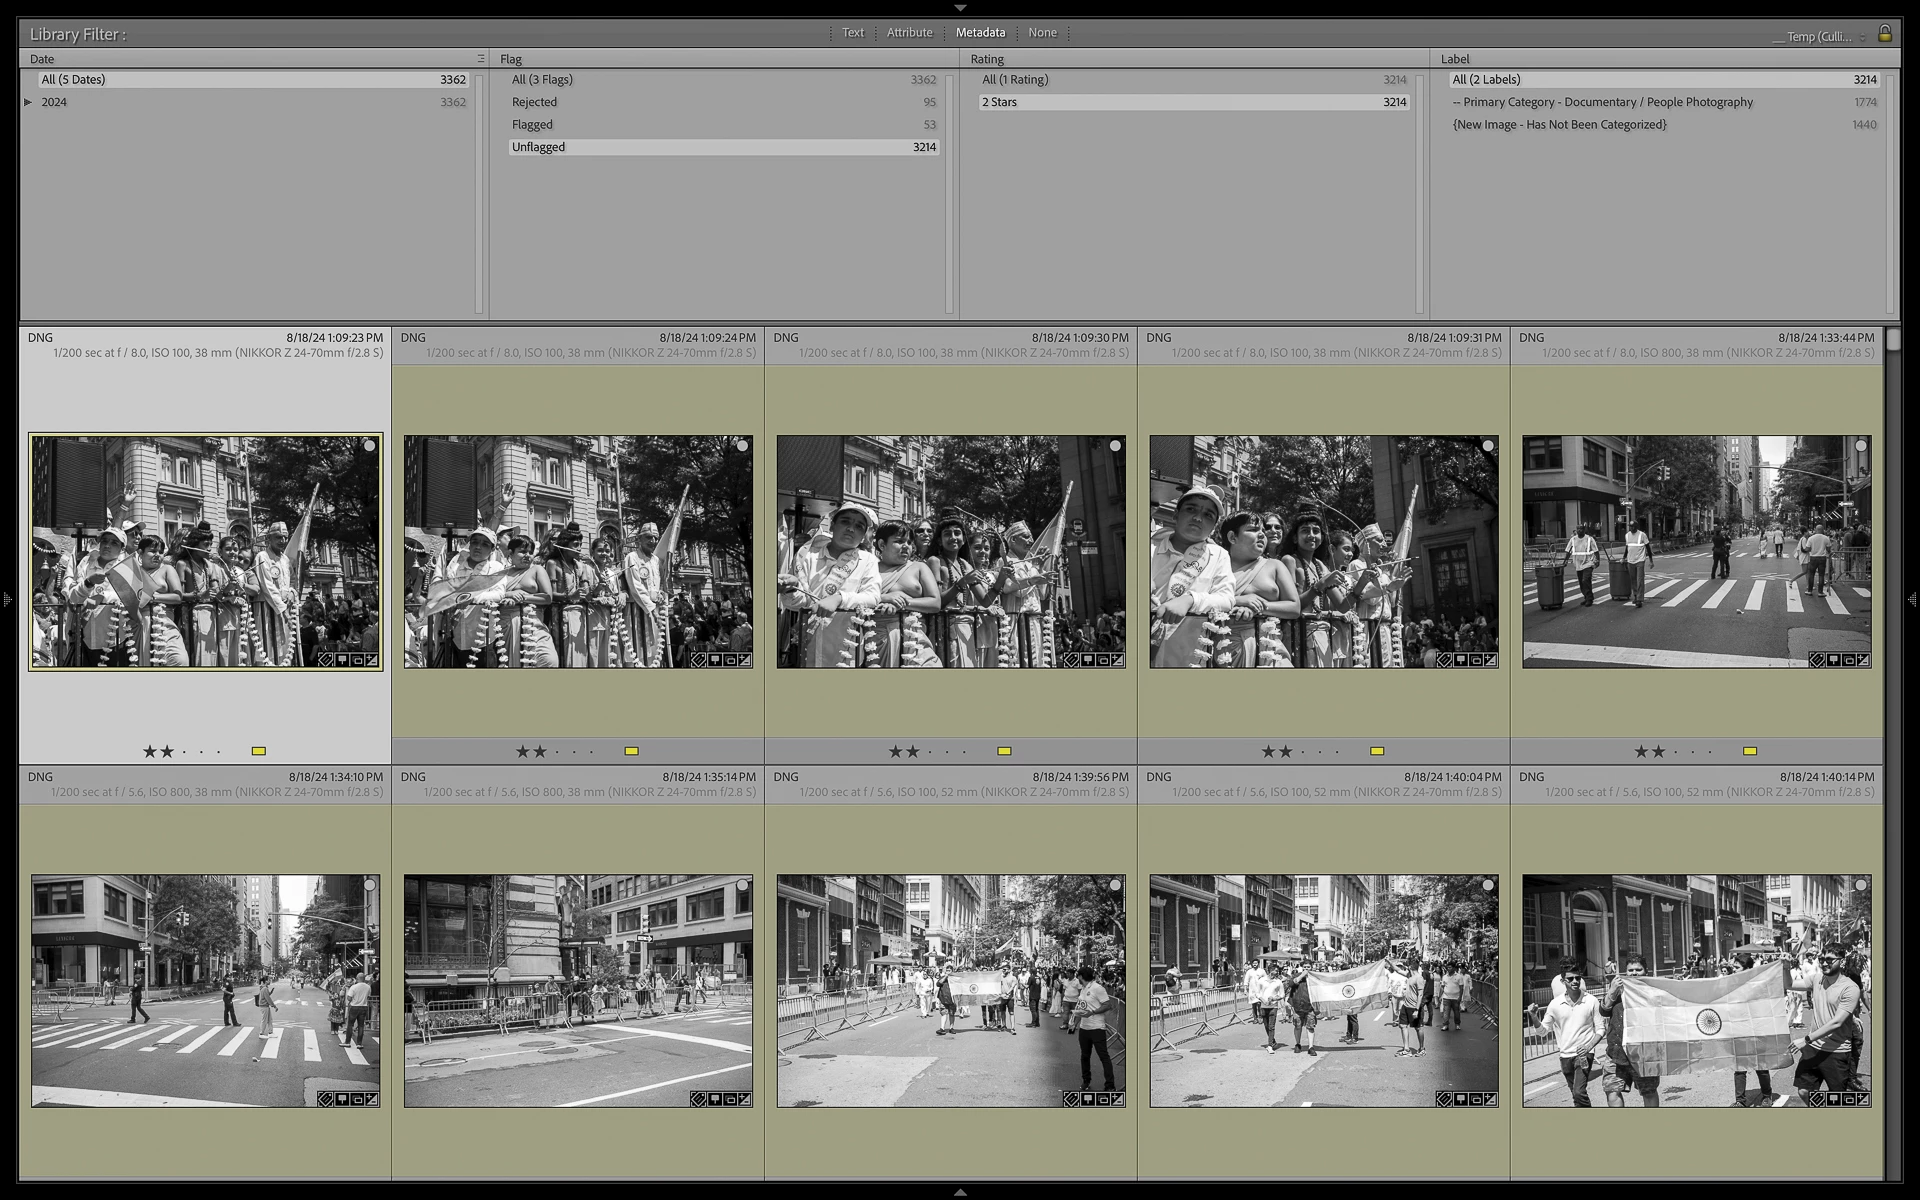Click the filter lock icon
The height and width of the screenshot is (1200, 1920).
(1884, 33)
